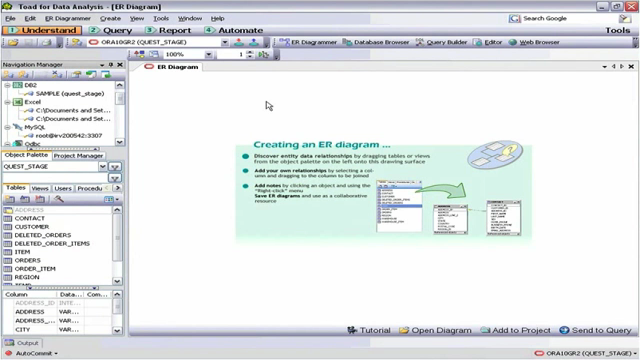Toggle the AutoCommit status indicator

31,353
